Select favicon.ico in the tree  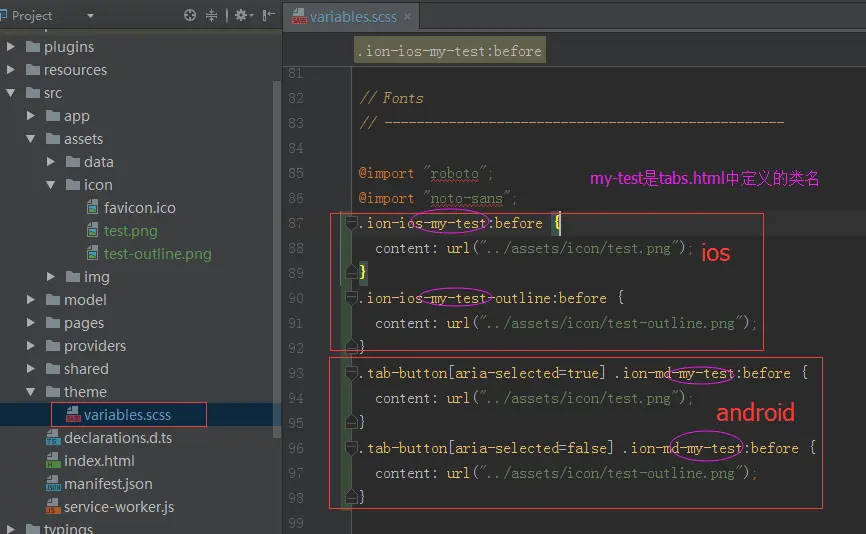coord(140,208)
